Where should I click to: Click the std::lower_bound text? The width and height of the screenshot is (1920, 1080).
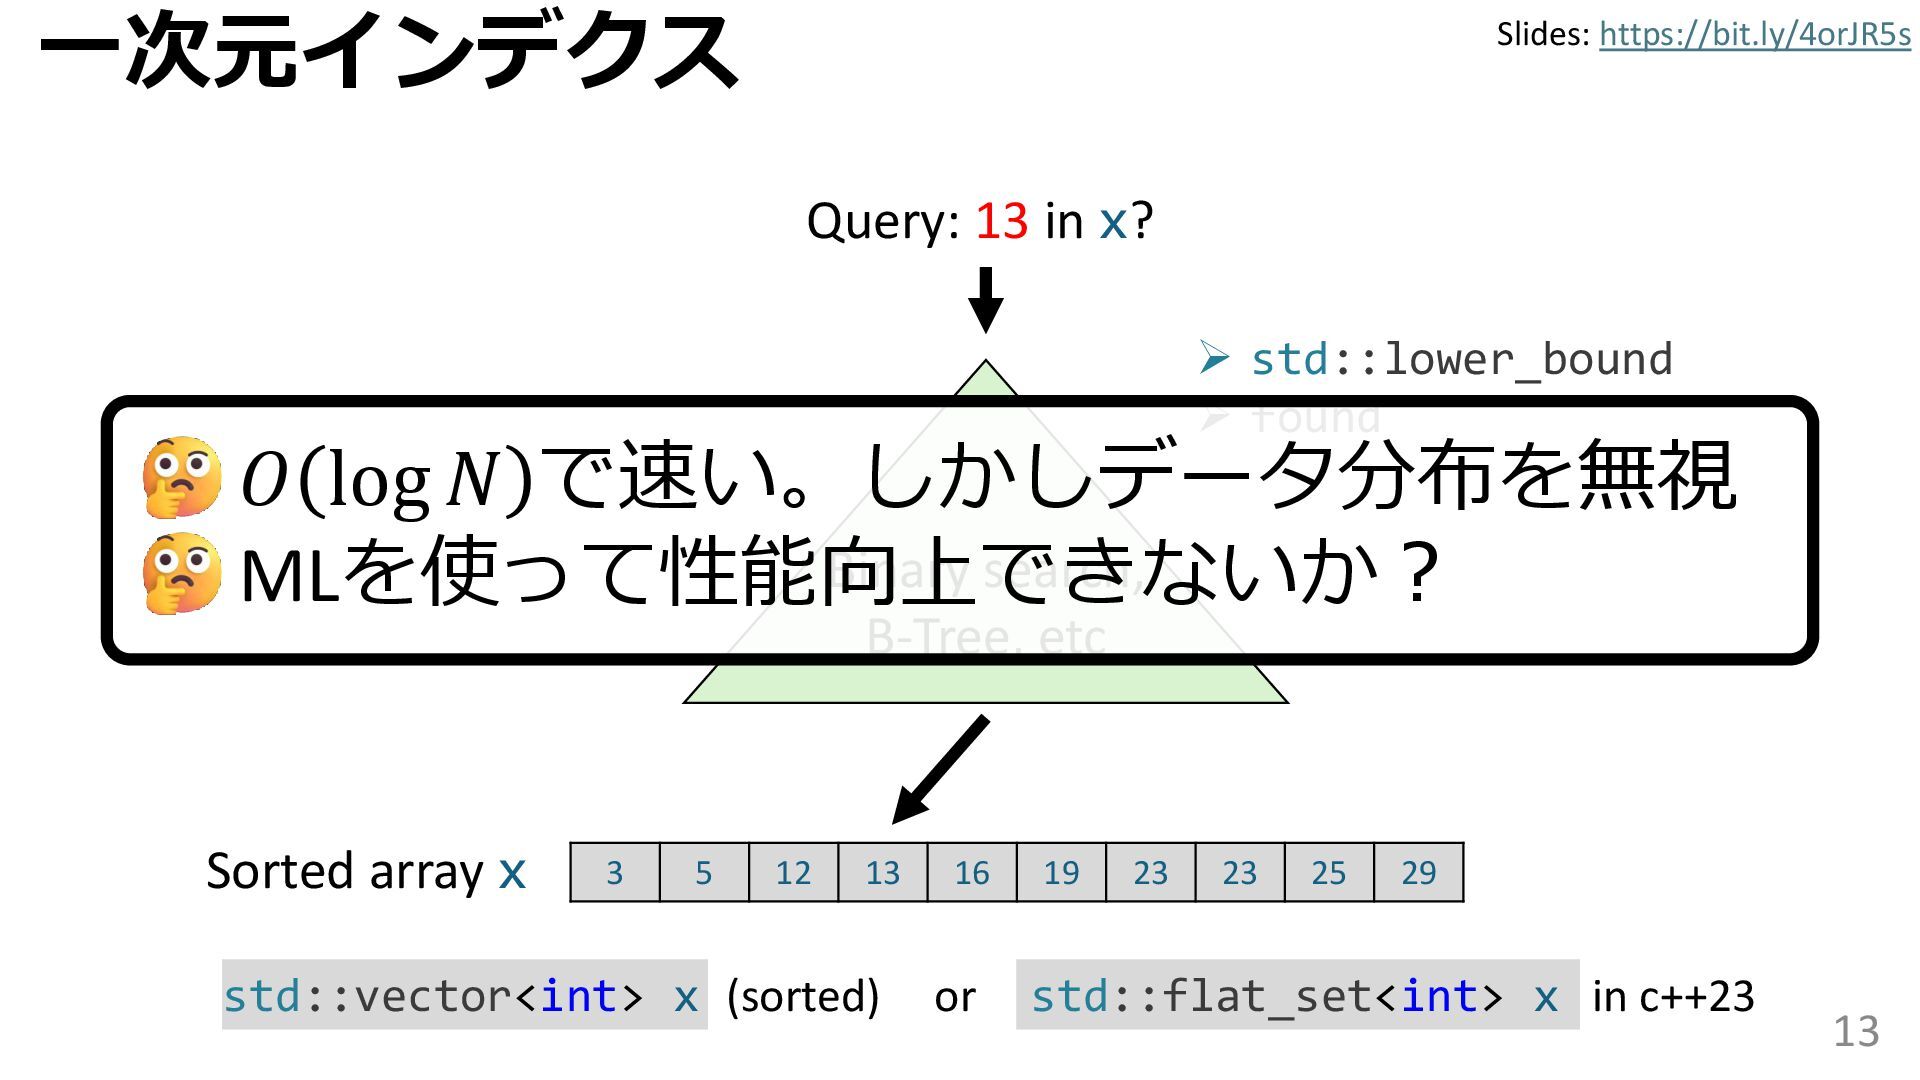(1461, 360)
